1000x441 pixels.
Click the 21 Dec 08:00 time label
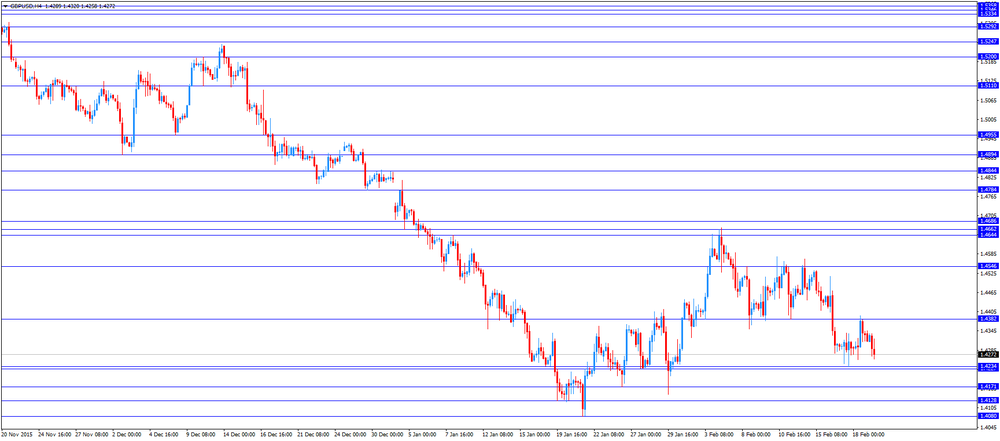pos(314,434)
